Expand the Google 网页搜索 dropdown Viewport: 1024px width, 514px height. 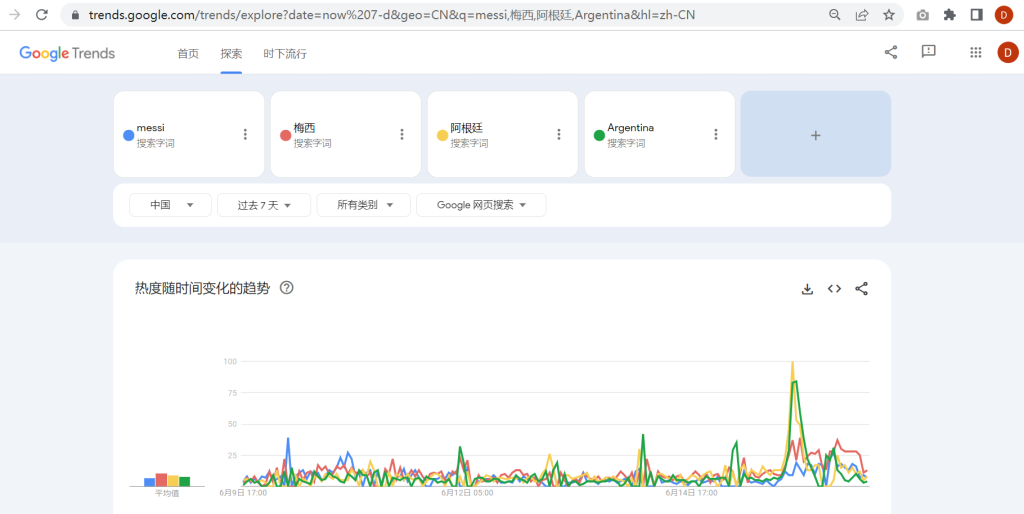tap(481, 205)
